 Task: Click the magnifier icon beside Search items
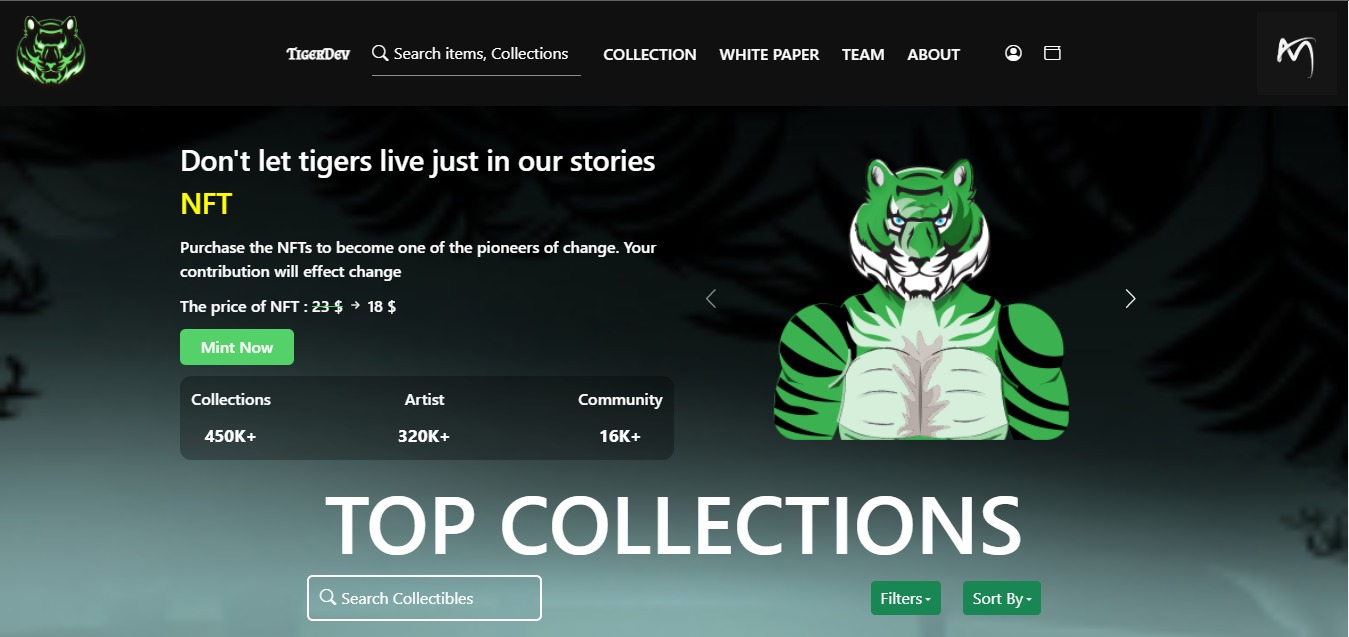coord(380,53)
